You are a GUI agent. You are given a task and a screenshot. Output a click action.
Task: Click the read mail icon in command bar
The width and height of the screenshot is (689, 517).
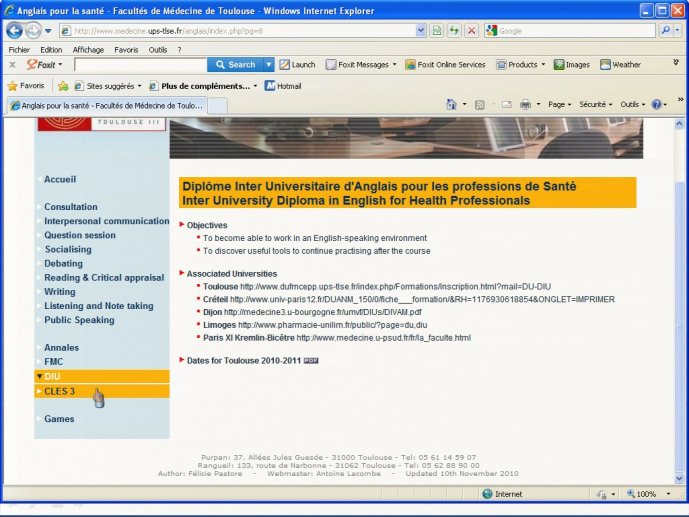pyautogui.click(x=507, y=105)
